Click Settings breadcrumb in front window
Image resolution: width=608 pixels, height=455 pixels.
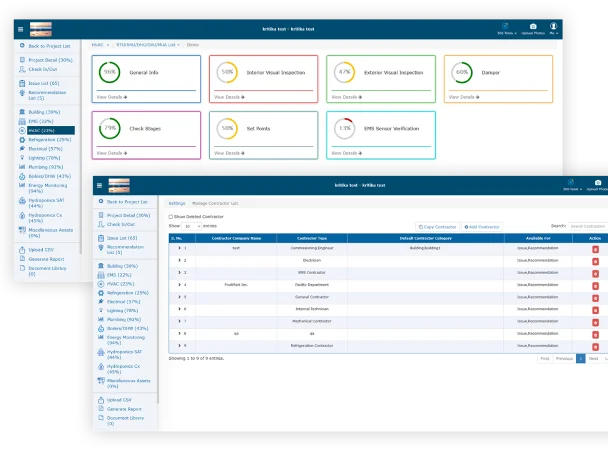(x=177, y=203)
